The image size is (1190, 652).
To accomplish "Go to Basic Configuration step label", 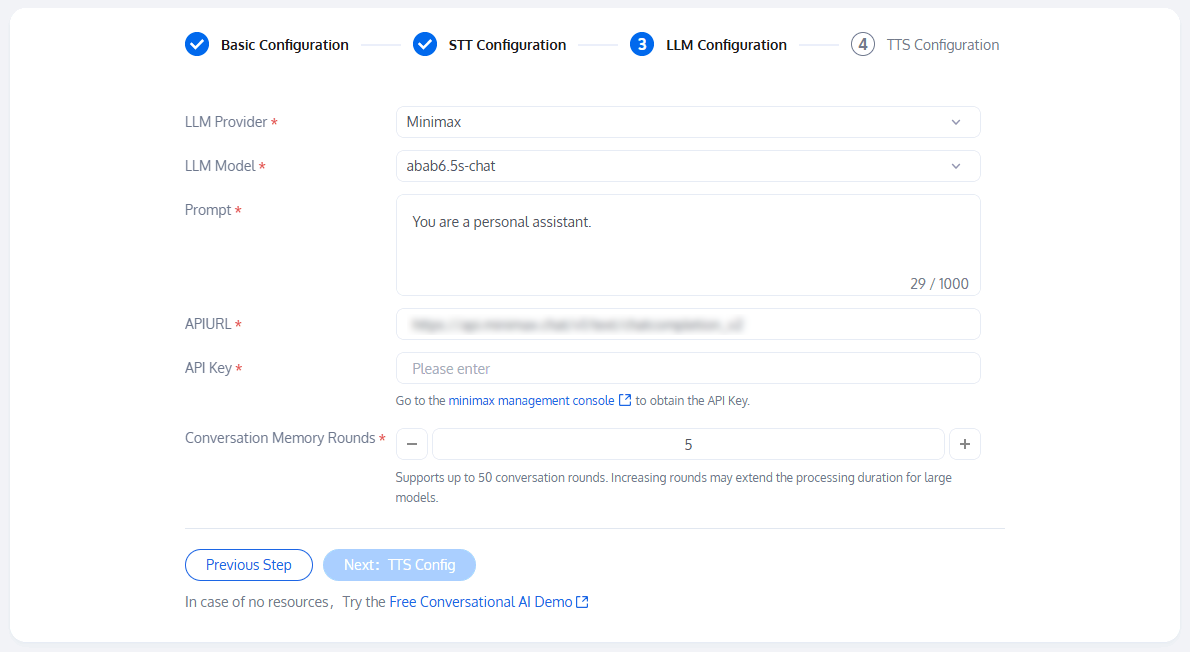I will 285,45.
